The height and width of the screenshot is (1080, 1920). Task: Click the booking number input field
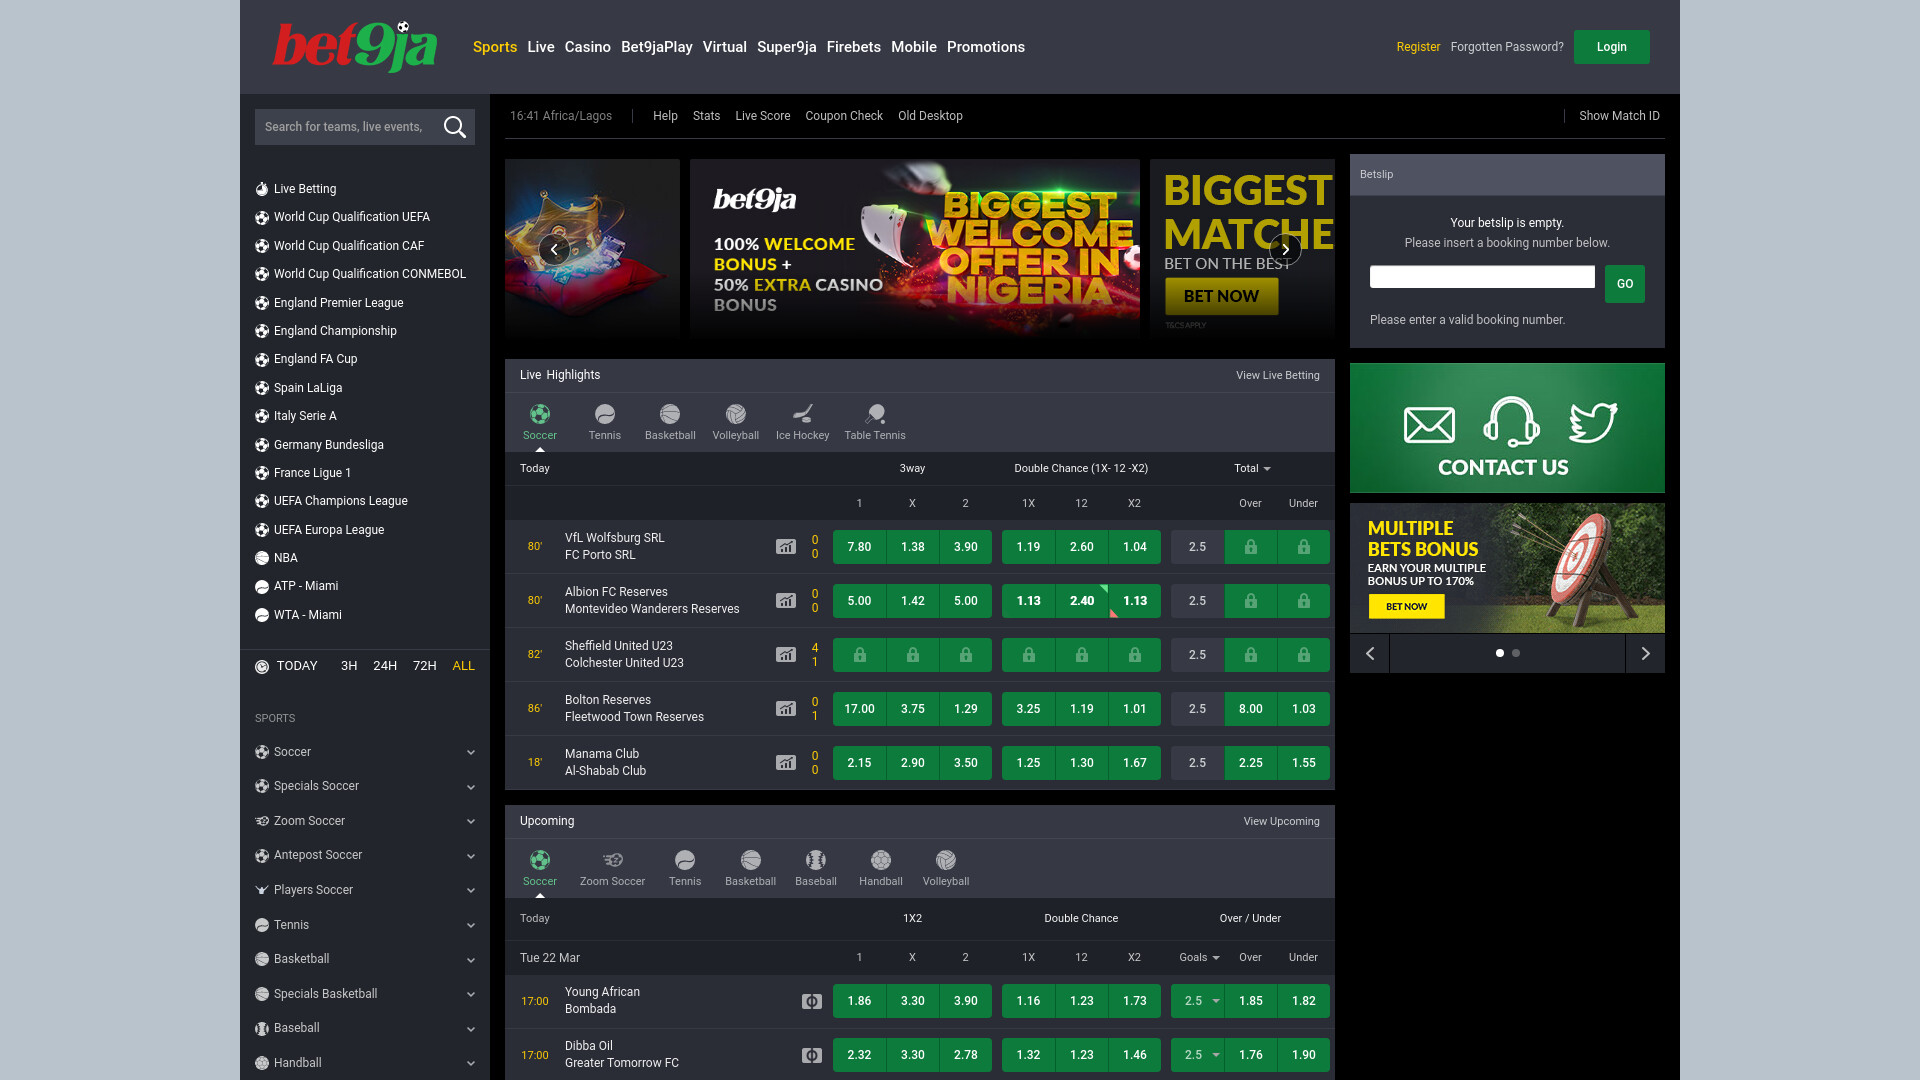tap(1482, 277)
